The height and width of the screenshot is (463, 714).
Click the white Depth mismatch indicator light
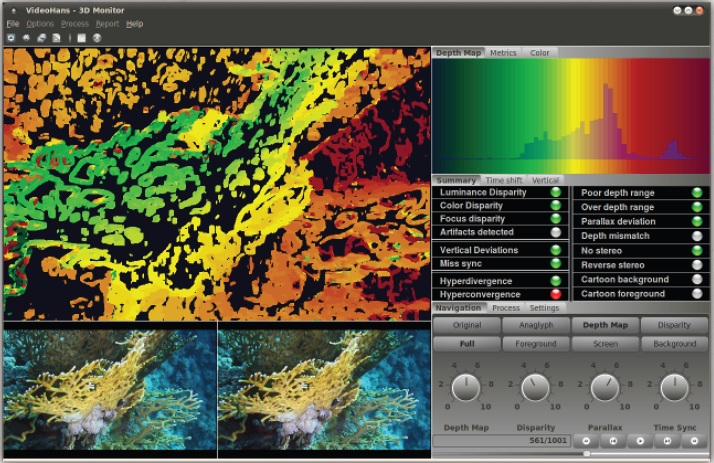(697, 236)
